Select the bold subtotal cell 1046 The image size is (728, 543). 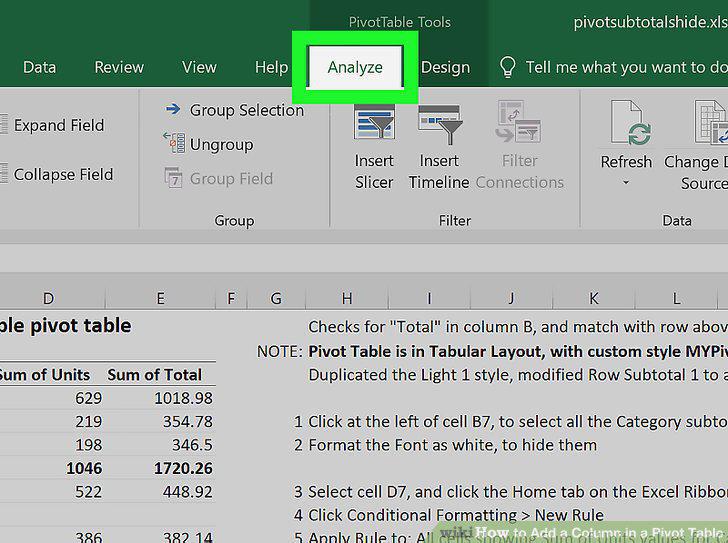pyautogui.click(x=84, y=468)
